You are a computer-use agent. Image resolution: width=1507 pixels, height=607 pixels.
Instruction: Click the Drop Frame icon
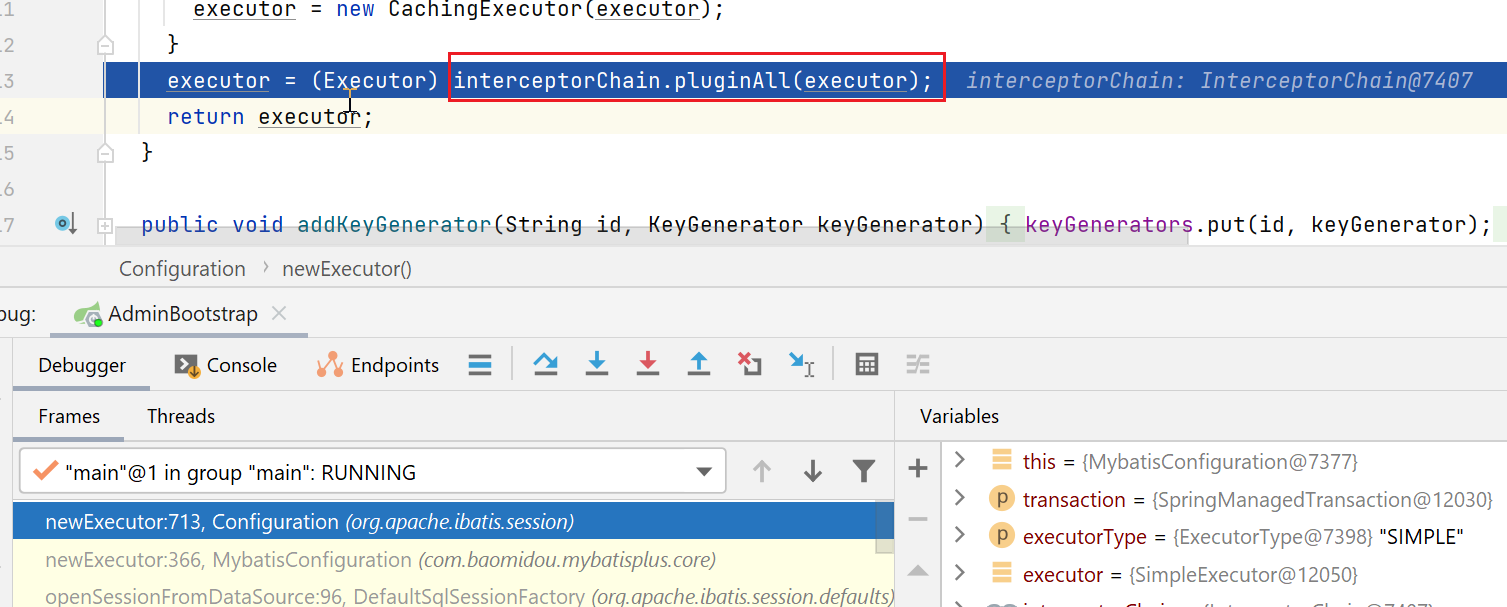click(749, 365)
